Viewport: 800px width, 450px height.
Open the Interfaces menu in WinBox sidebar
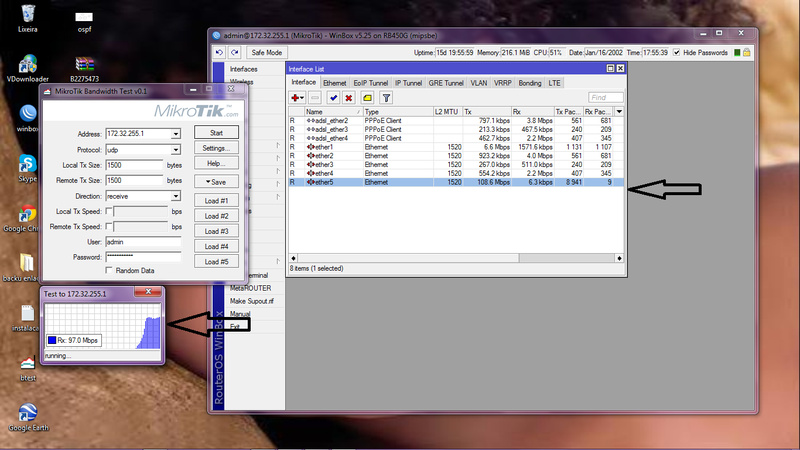click(243, 68)
